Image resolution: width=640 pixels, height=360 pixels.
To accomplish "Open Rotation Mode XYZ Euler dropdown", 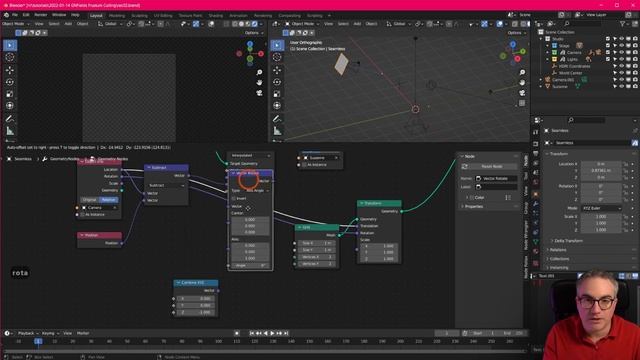I will pyautogui.click(x=602, y=208).
